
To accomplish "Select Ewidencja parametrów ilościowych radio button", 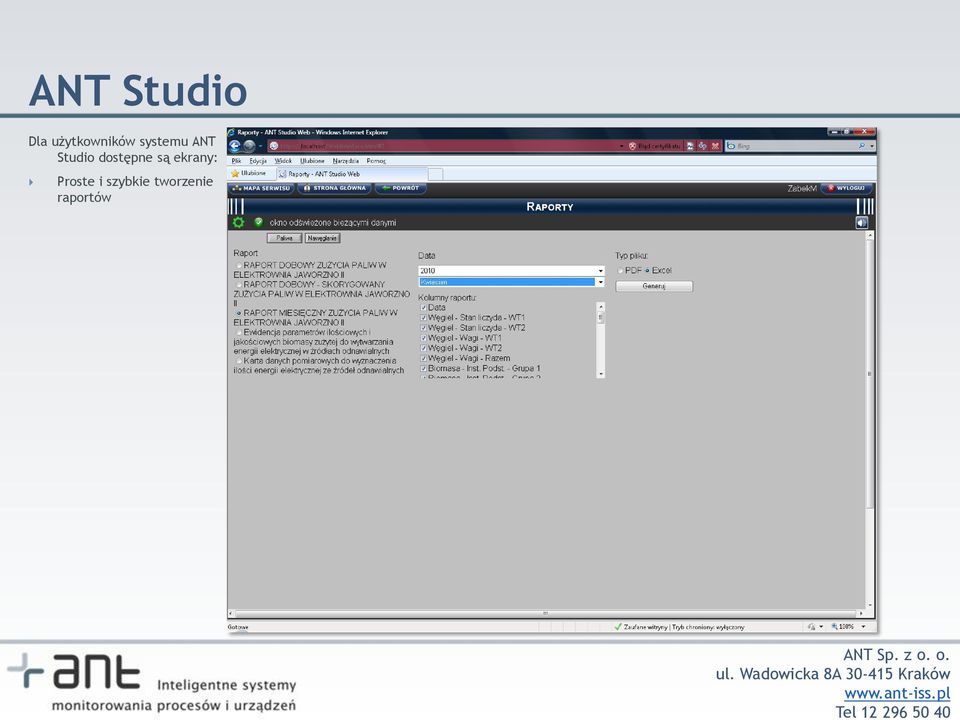I will (239, 332).
